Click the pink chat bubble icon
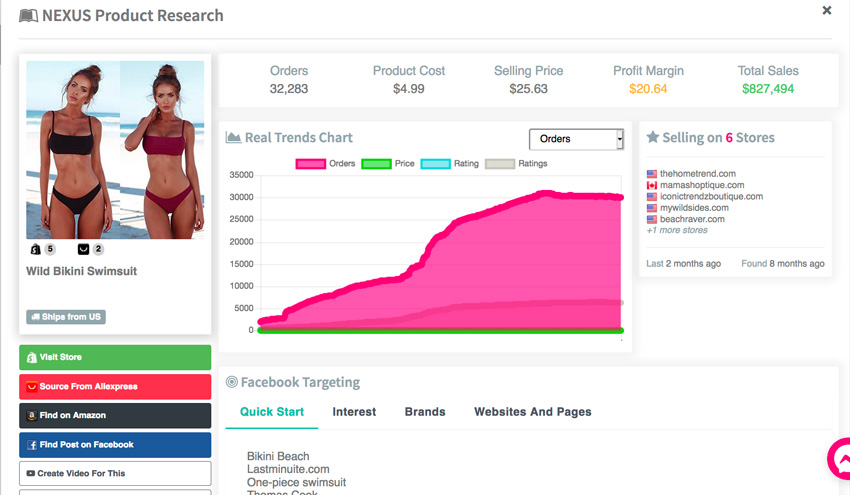The height and width of the screenshot is (495, 850). (838, 460)
